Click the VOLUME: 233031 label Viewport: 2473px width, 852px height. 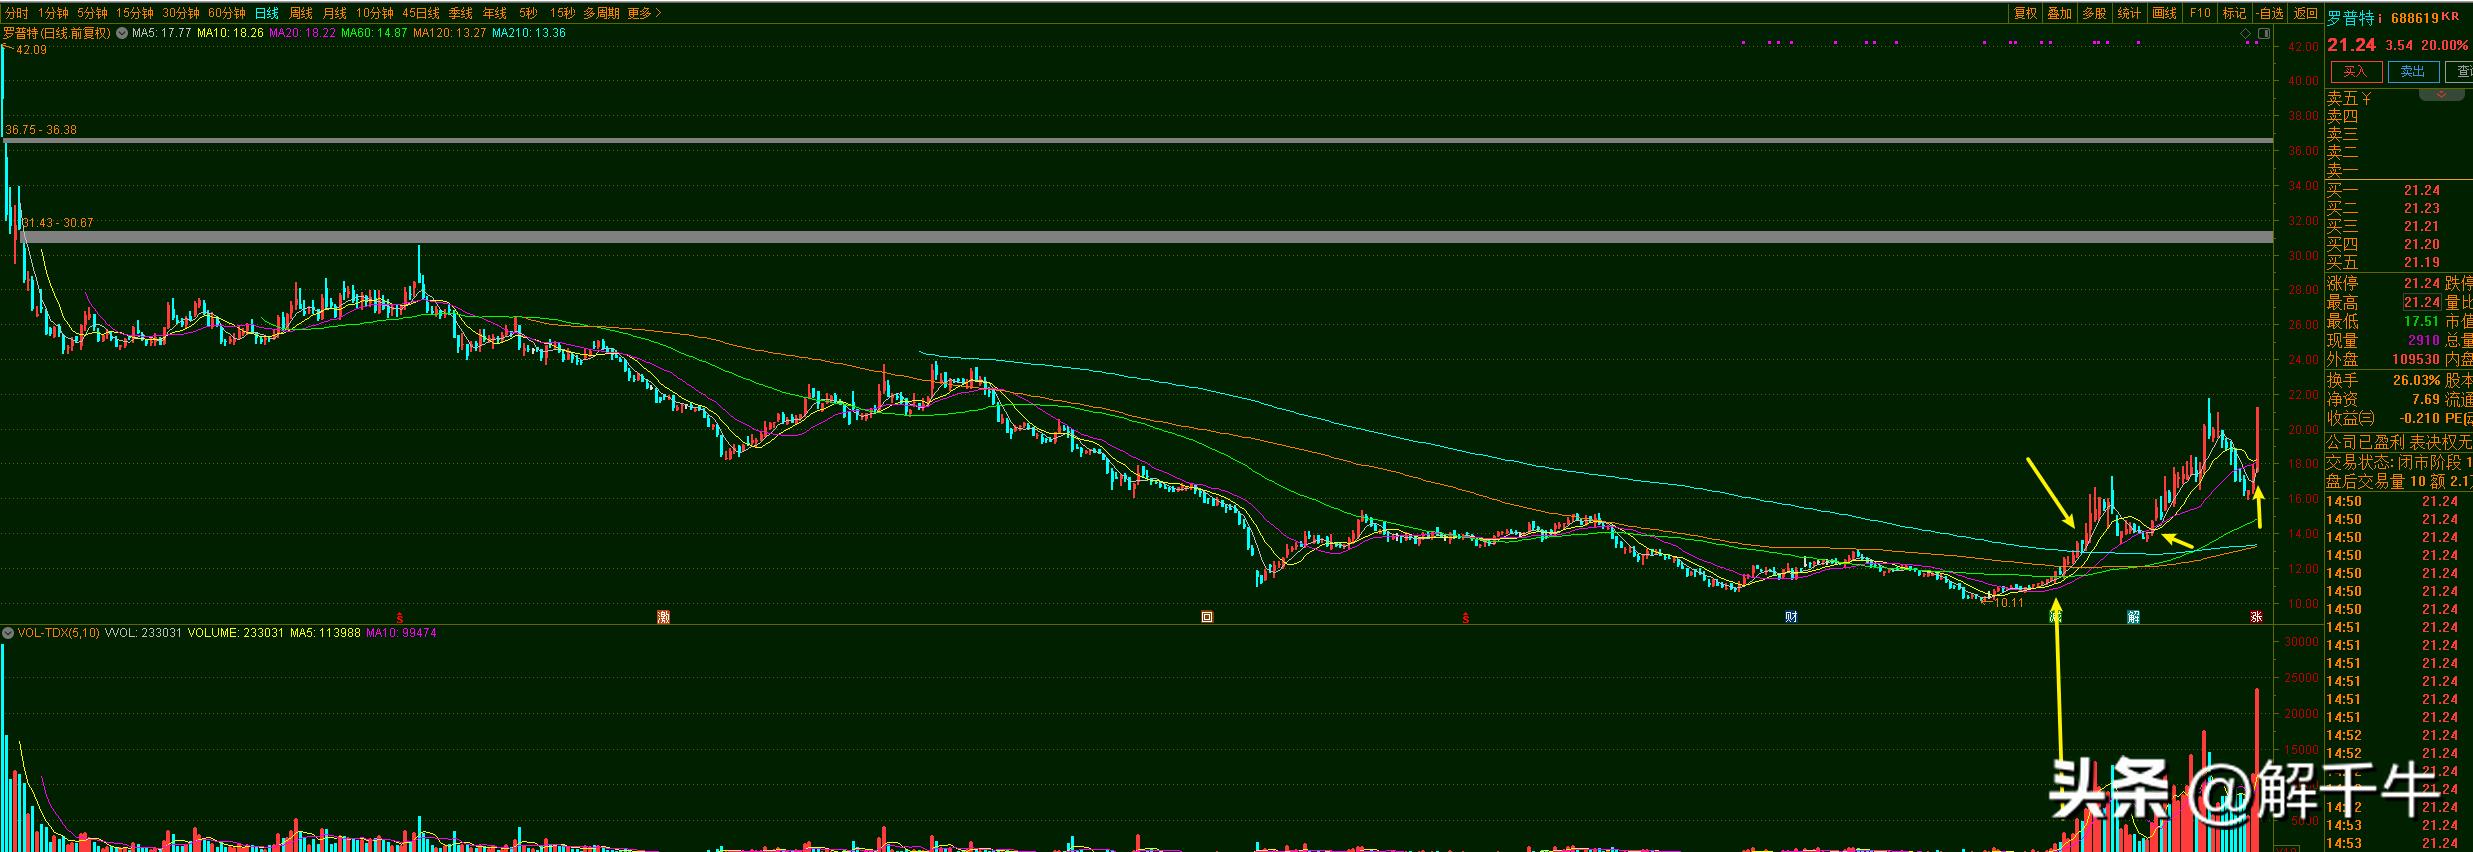235,633
